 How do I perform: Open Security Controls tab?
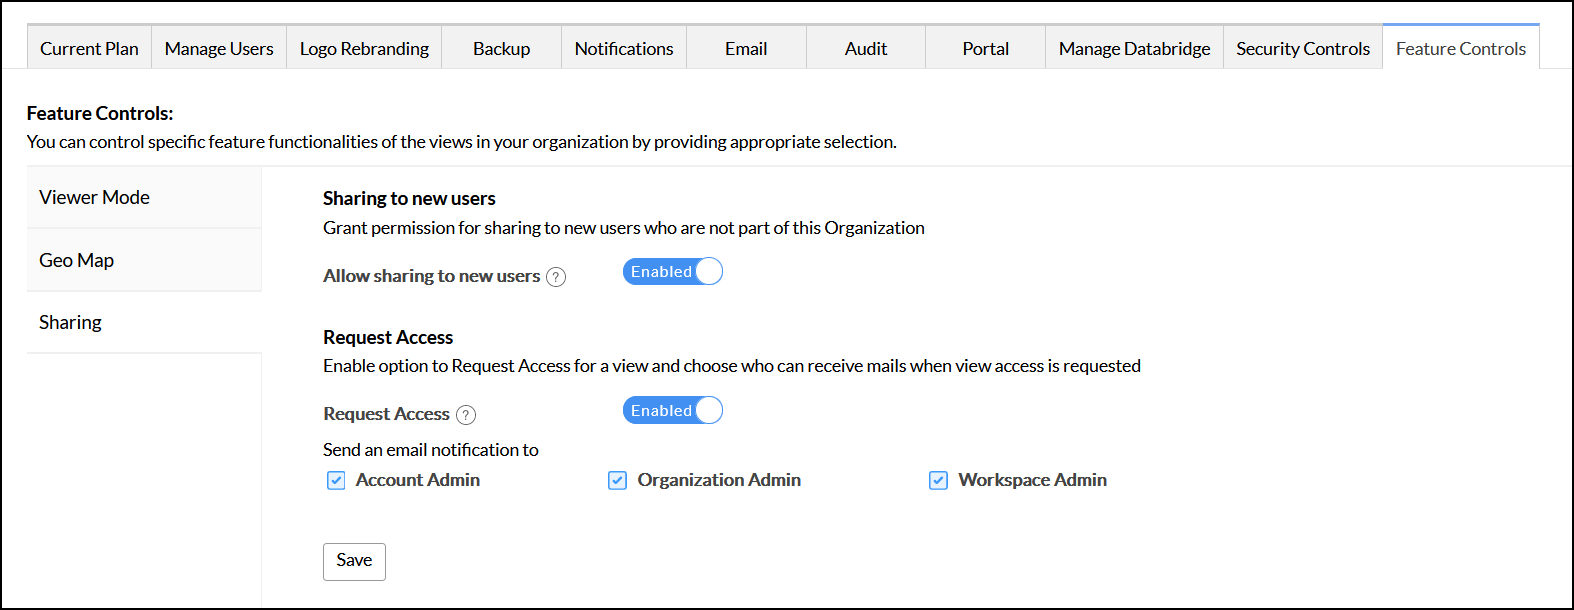click(1303, 49)
